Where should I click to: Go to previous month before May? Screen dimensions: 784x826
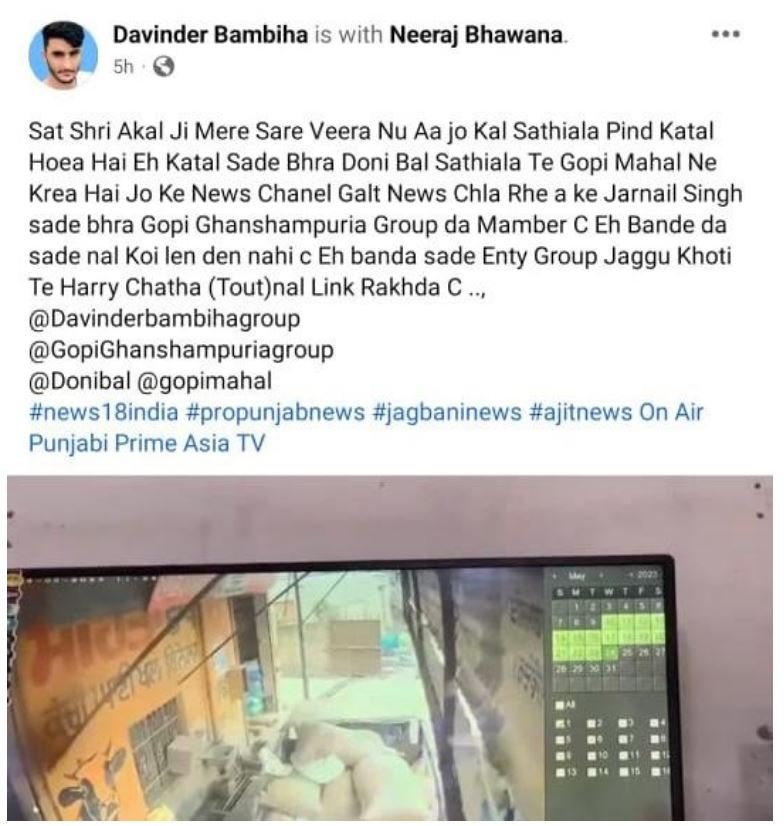(x=554, y=576)
